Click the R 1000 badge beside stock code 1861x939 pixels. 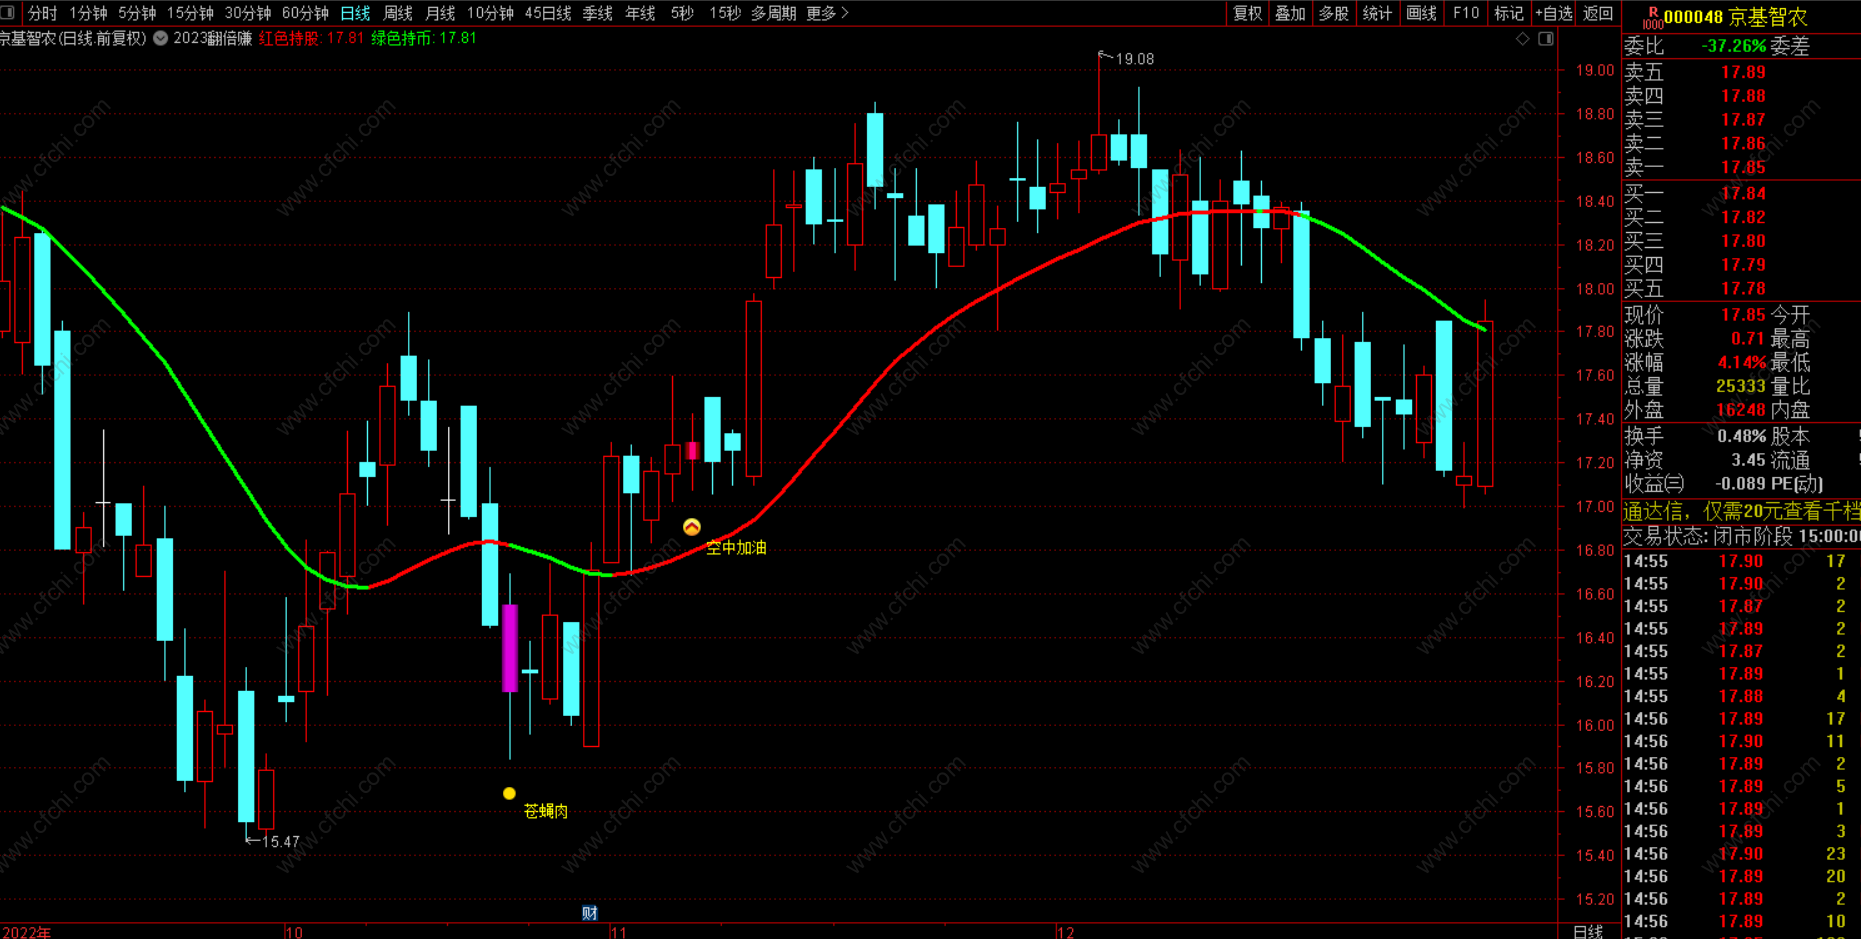coord(1652,17)
